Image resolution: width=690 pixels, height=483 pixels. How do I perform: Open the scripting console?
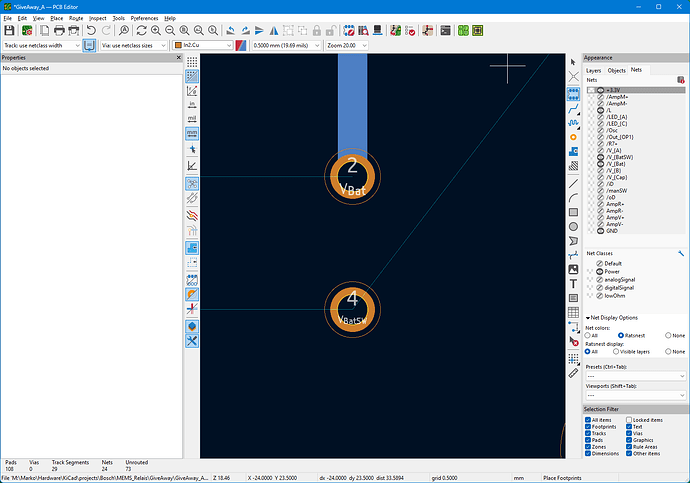445,30
